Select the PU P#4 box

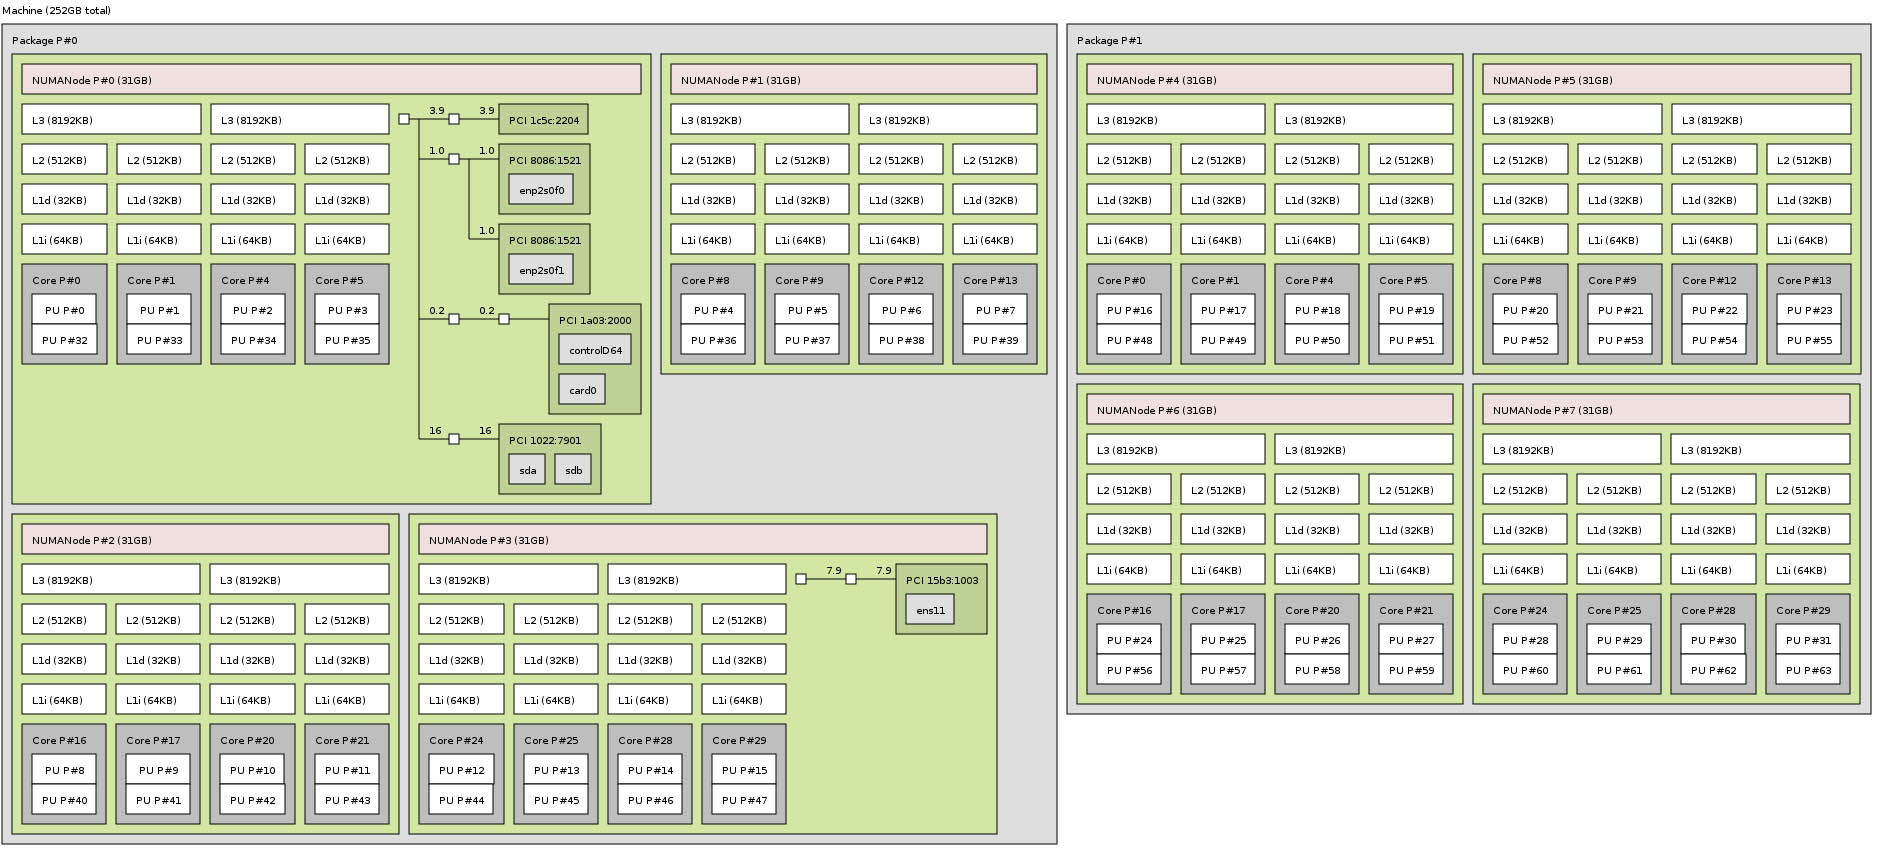tap(713, 310)
